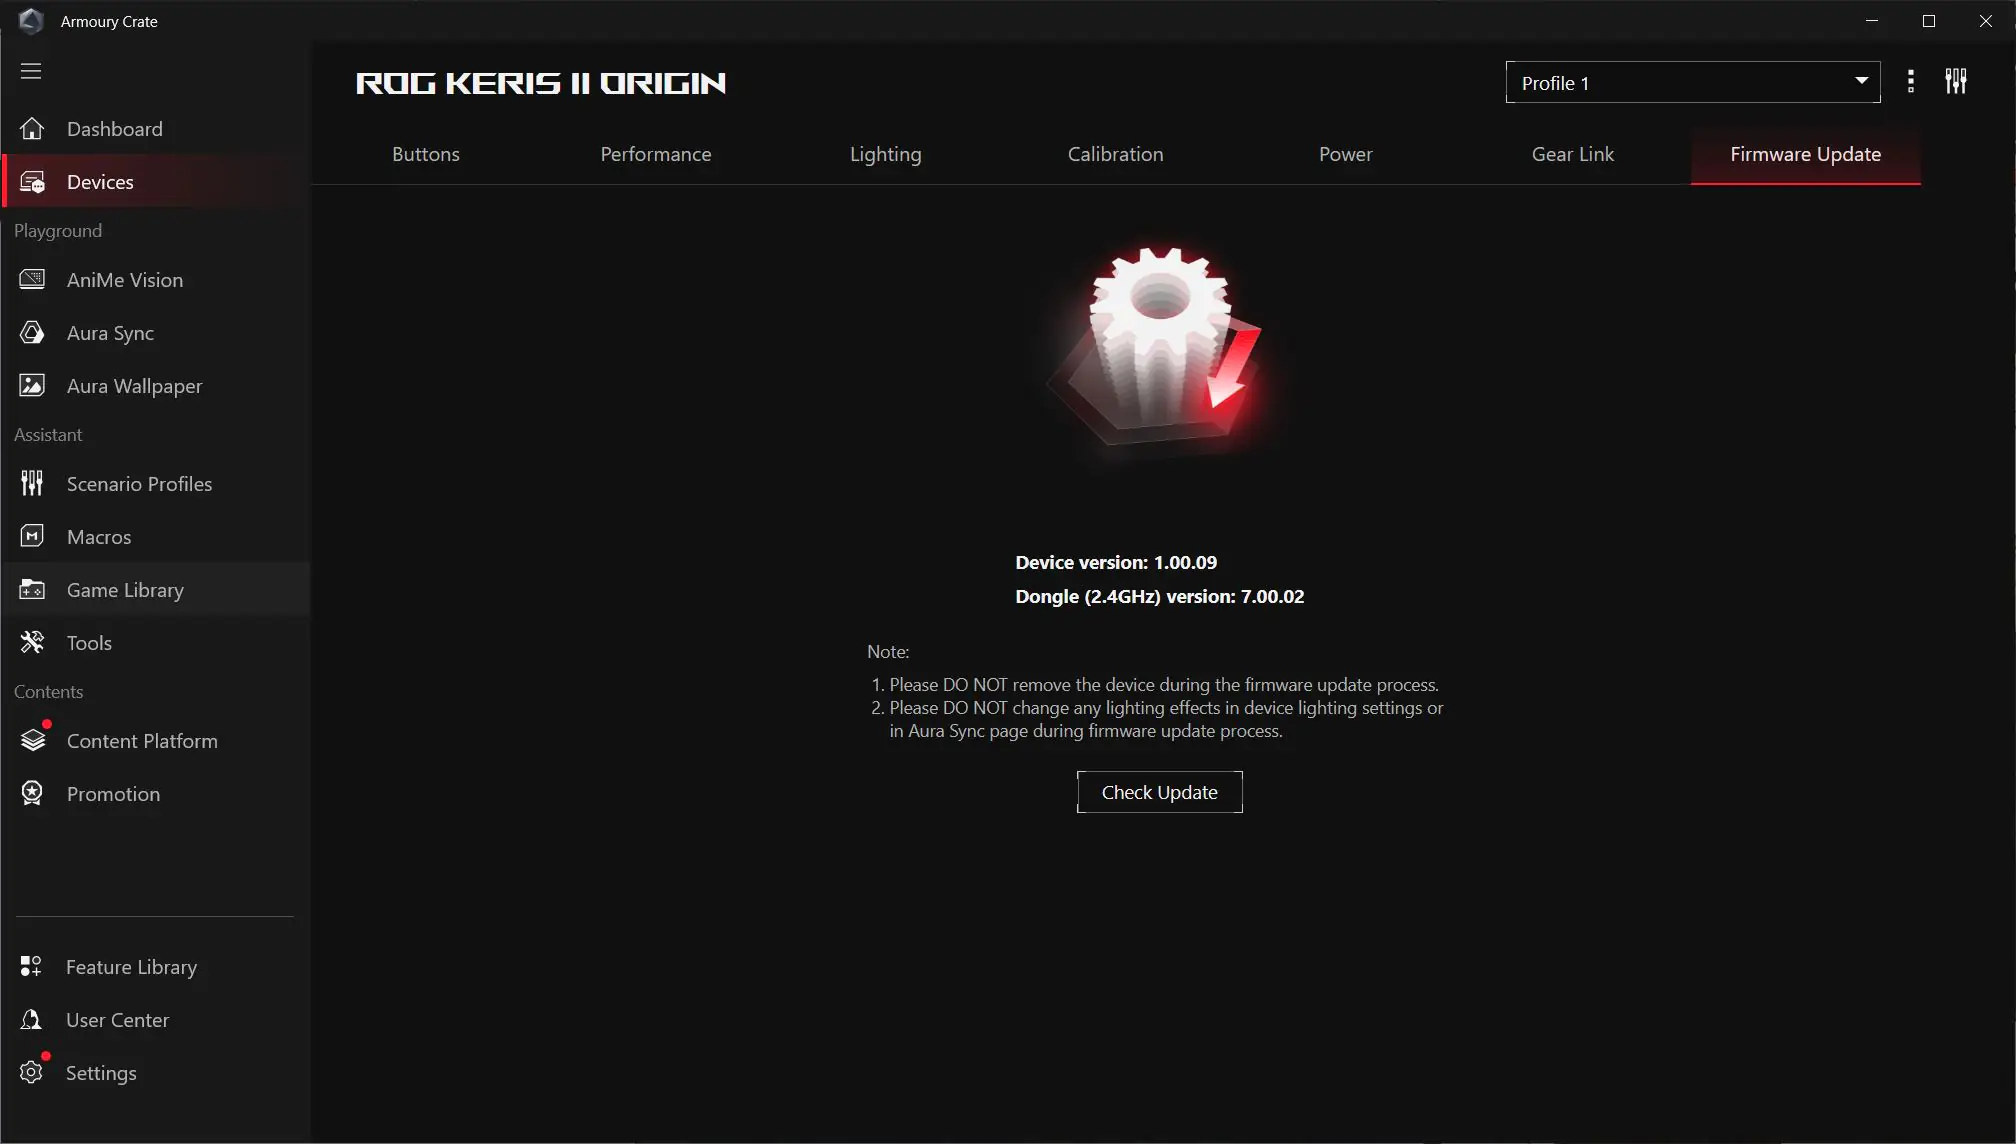Image resolution: width=2016 pixels, height=1144 pixels.
Task: Select the Devices section
Action: click(x=100, y=181)
